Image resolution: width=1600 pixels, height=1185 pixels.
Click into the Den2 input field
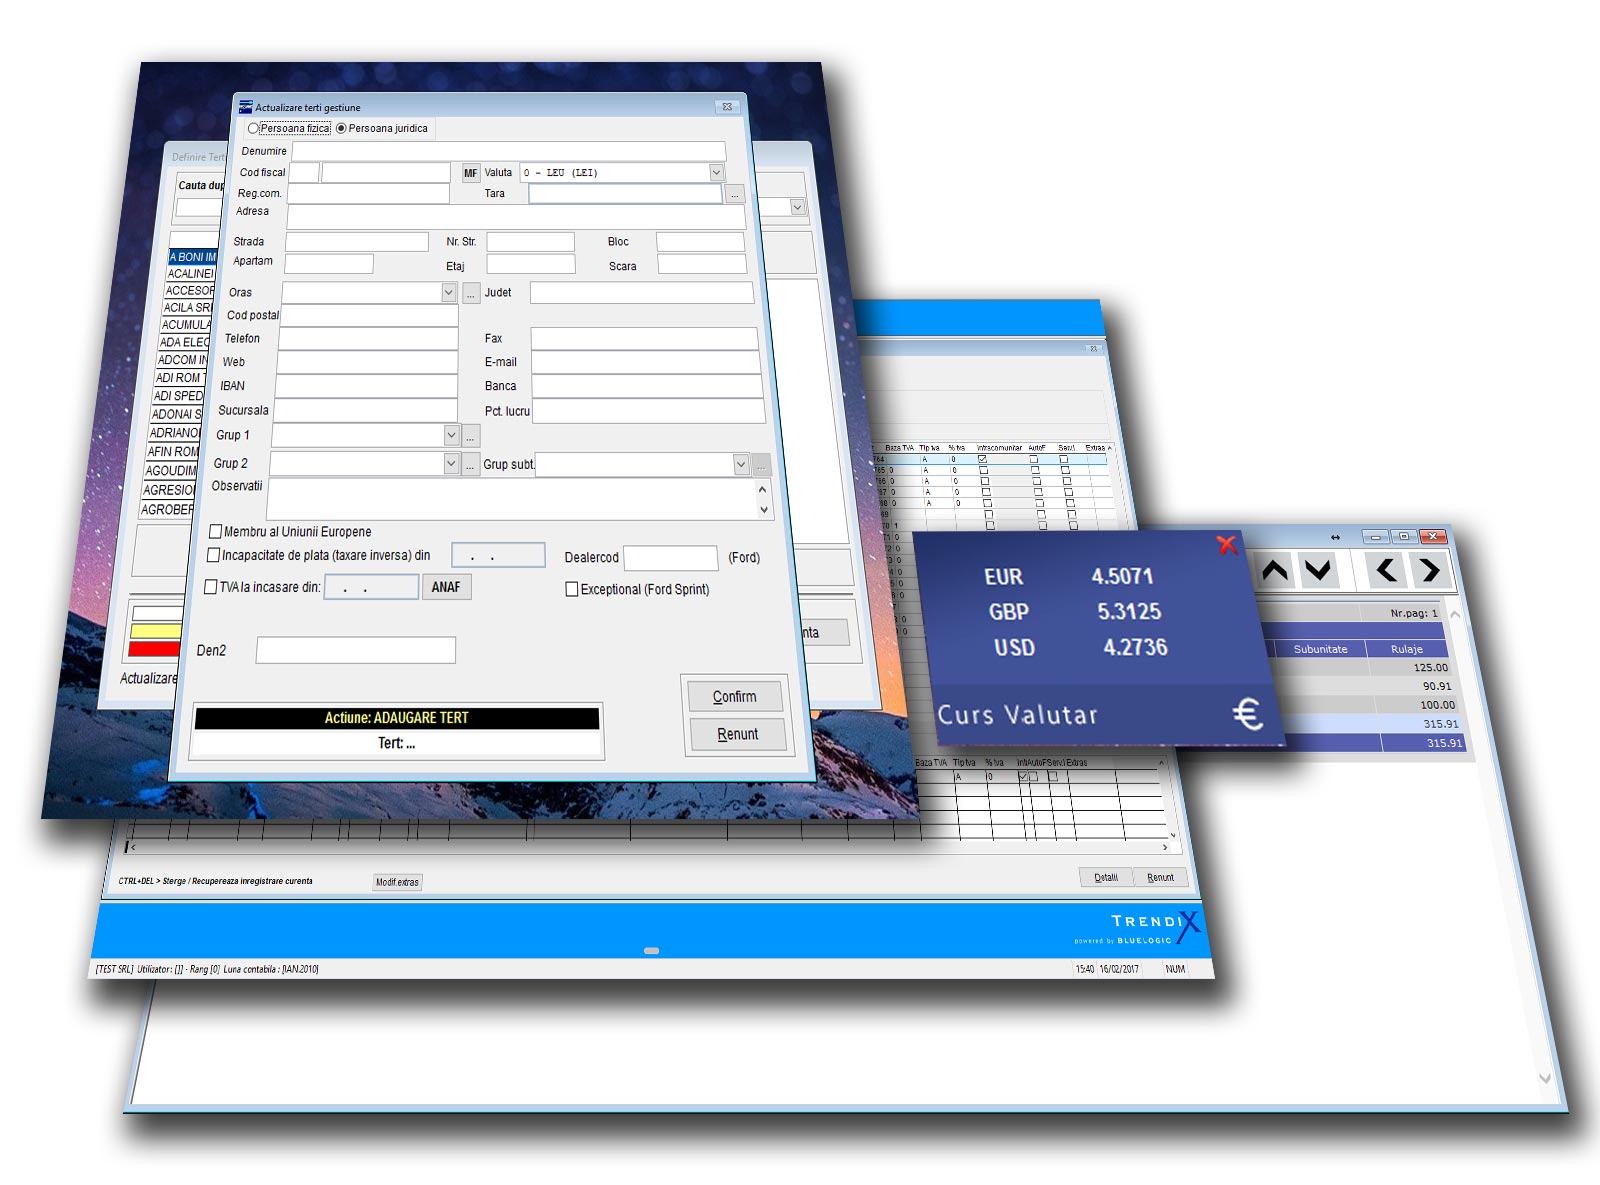pyautogui.click(x=356, y=650)
